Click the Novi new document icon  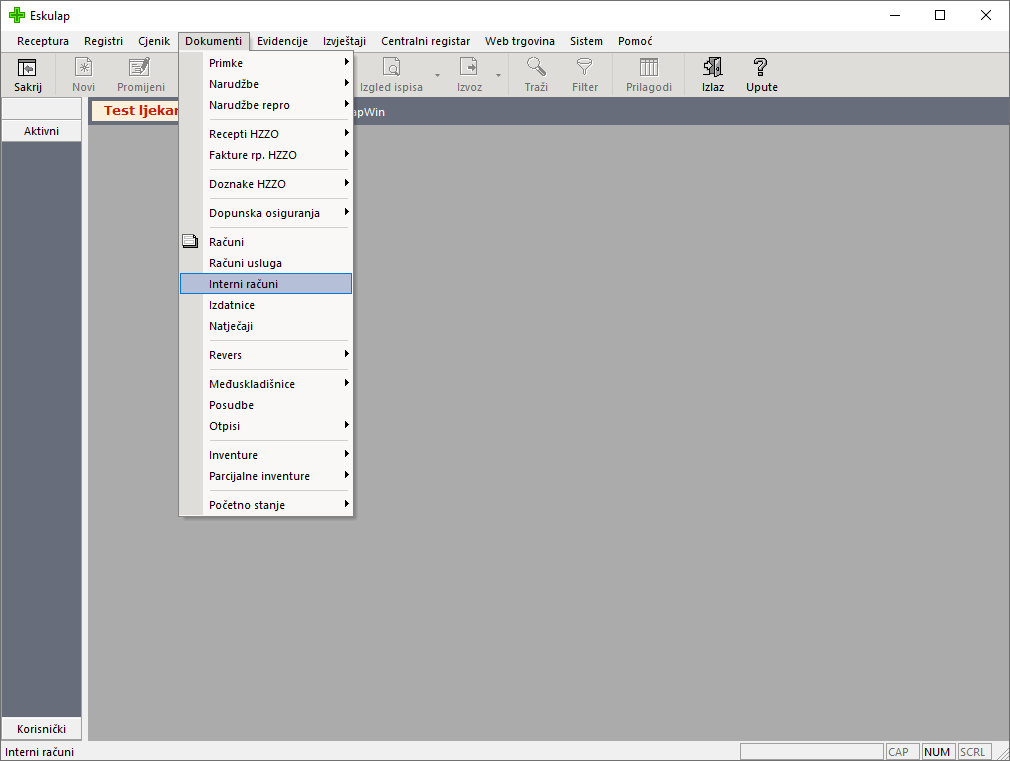(x=84, y=68)
